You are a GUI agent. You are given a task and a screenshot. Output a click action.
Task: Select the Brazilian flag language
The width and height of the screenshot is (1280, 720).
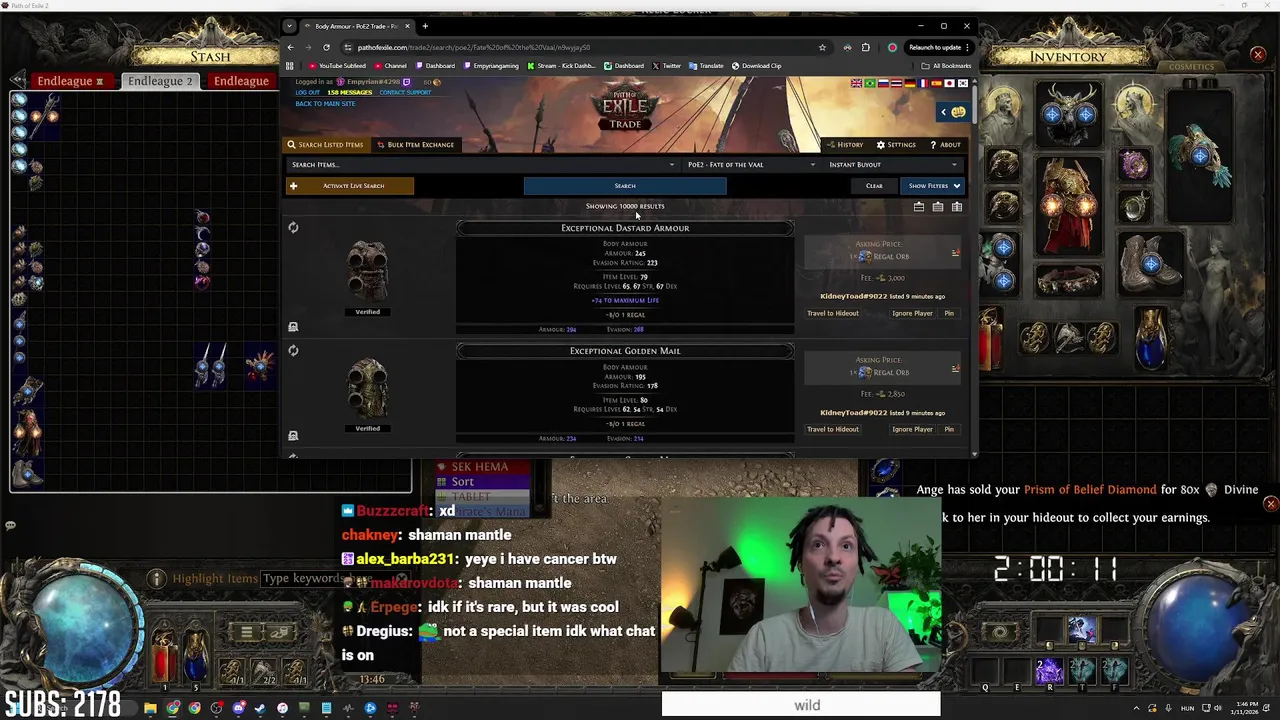point(870,83)
